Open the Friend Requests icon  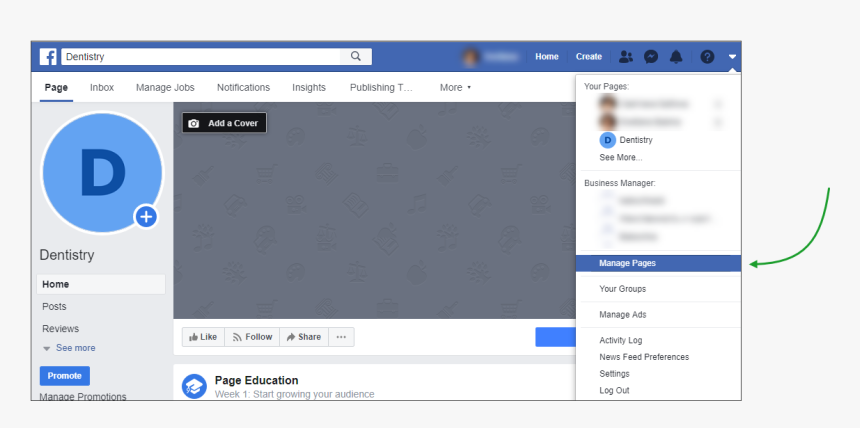[626, 57]
